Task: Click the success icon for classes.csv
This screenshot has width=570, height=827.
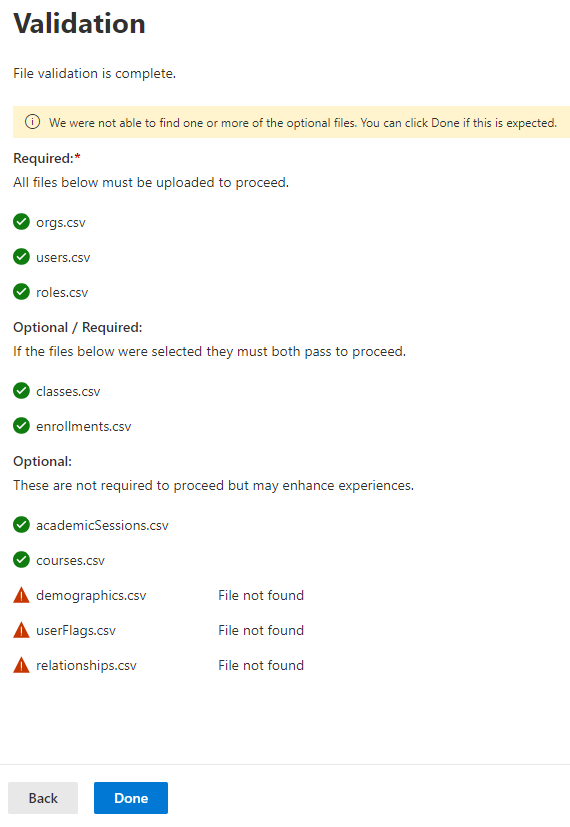Action: [x=21, y=391]
